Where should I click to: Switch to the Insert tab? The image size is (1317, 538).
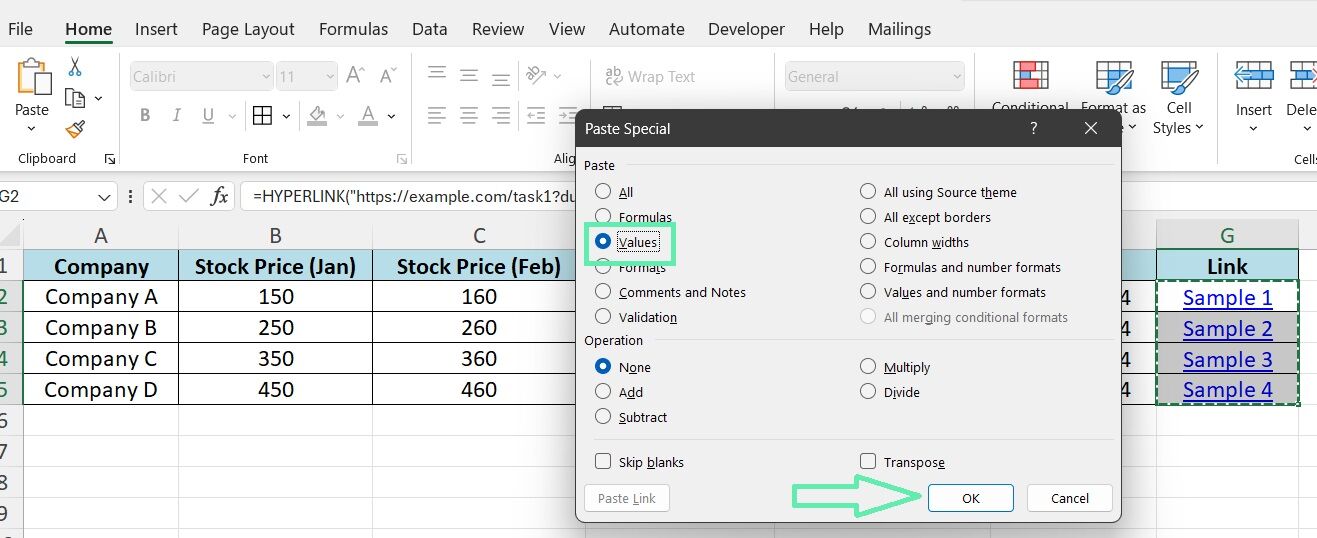coord(156,29)
